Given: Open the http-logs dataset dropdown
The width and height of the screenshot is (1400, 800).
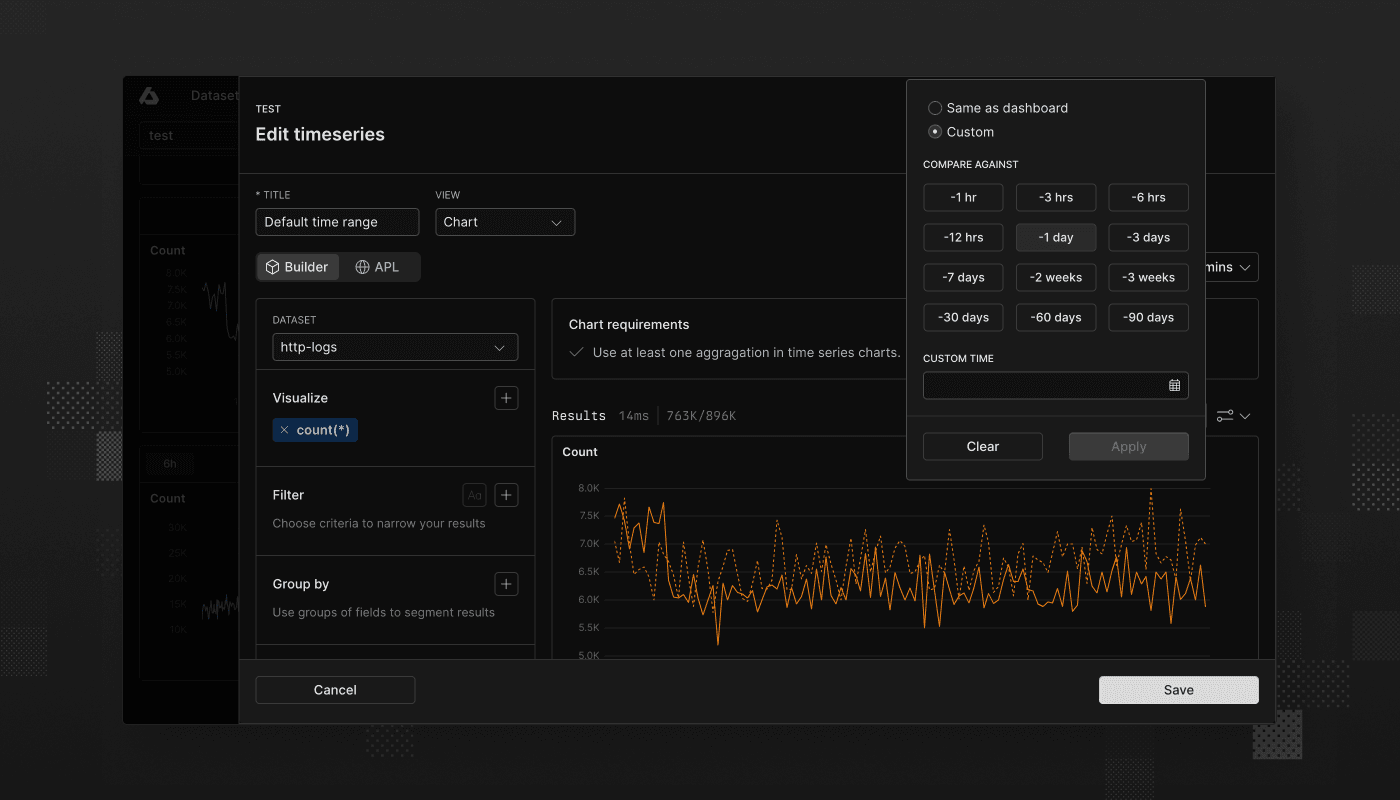Looking at the screenshot, I should pos(394,347).
